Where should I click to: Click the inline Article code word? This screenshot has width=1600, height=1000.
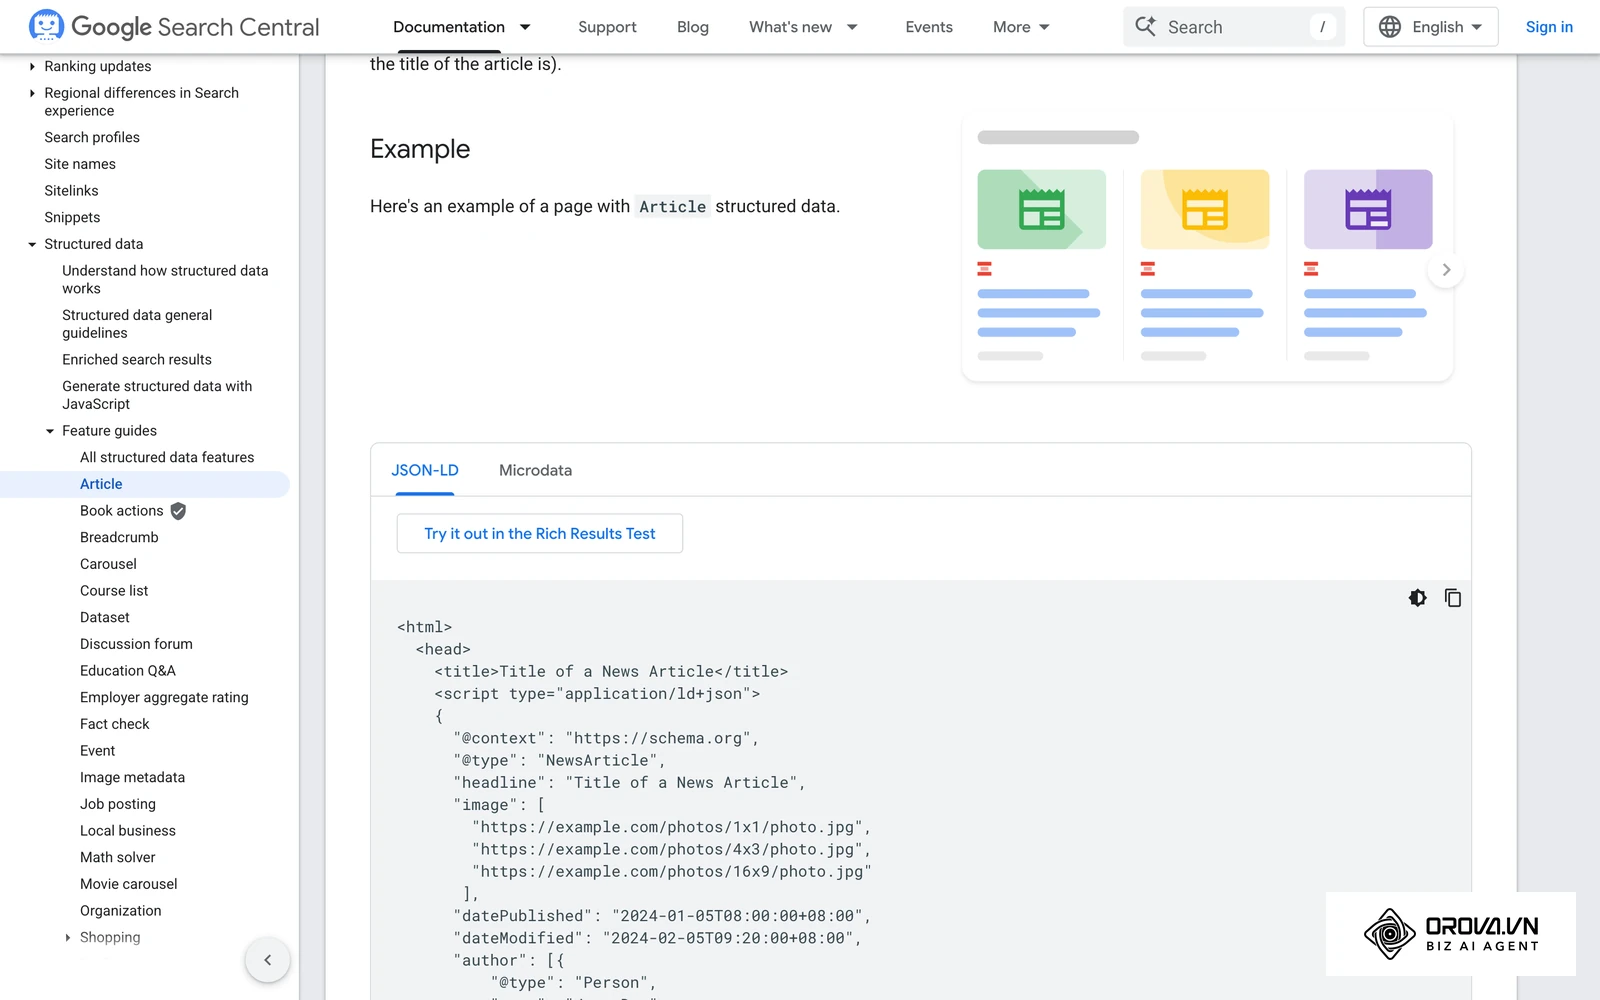pyautogui.click(x=672, y=207)
